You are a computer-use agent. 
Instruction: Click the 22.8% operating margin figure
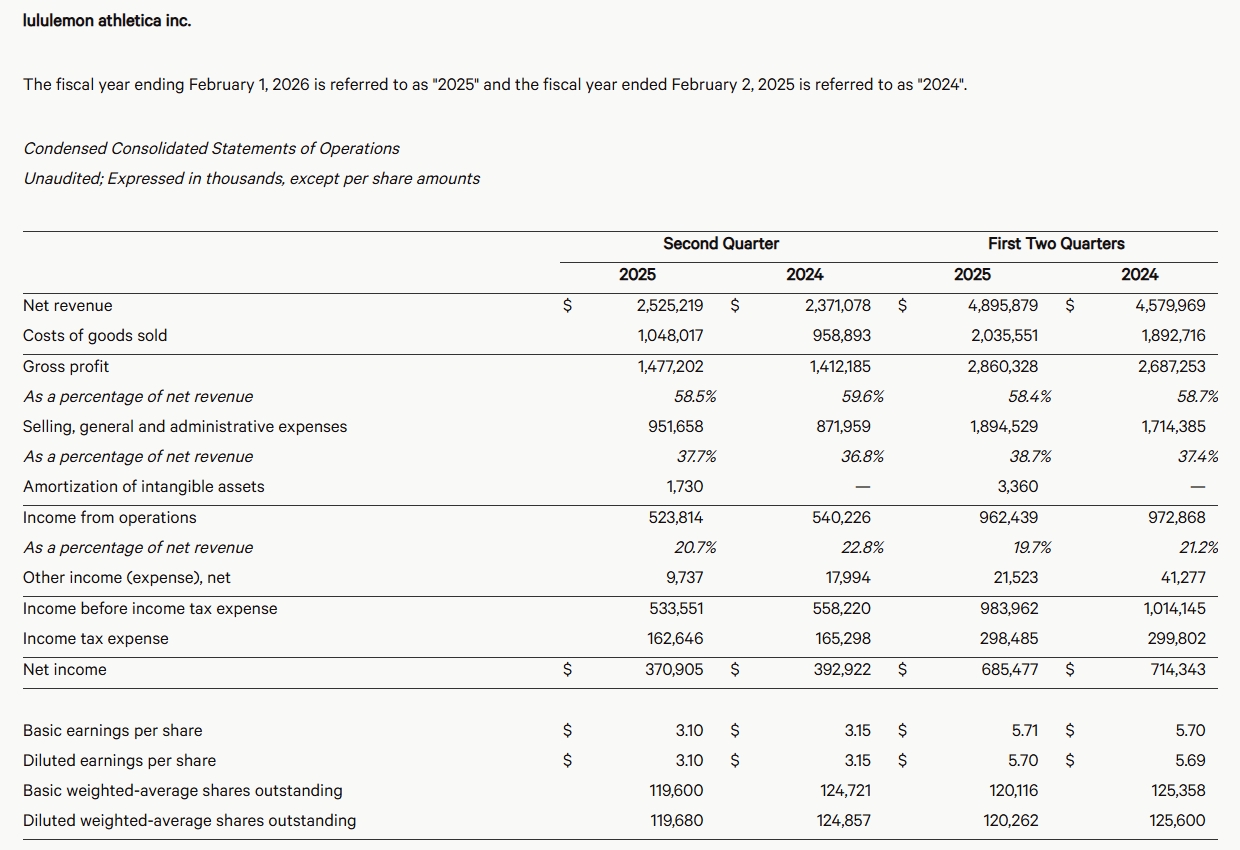click(x=862, y=548)
